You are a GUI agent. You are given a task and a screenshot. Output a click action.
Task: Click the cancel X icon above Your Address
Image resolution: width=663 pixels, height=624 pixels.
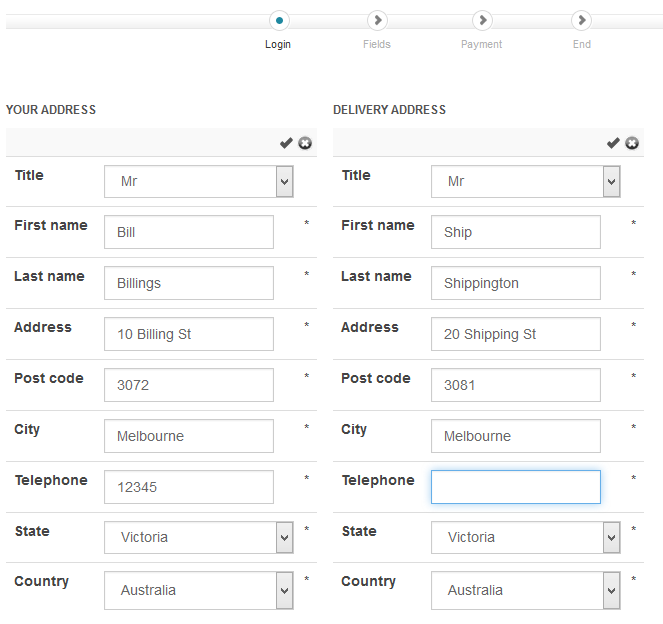click(x=305, y=143)
